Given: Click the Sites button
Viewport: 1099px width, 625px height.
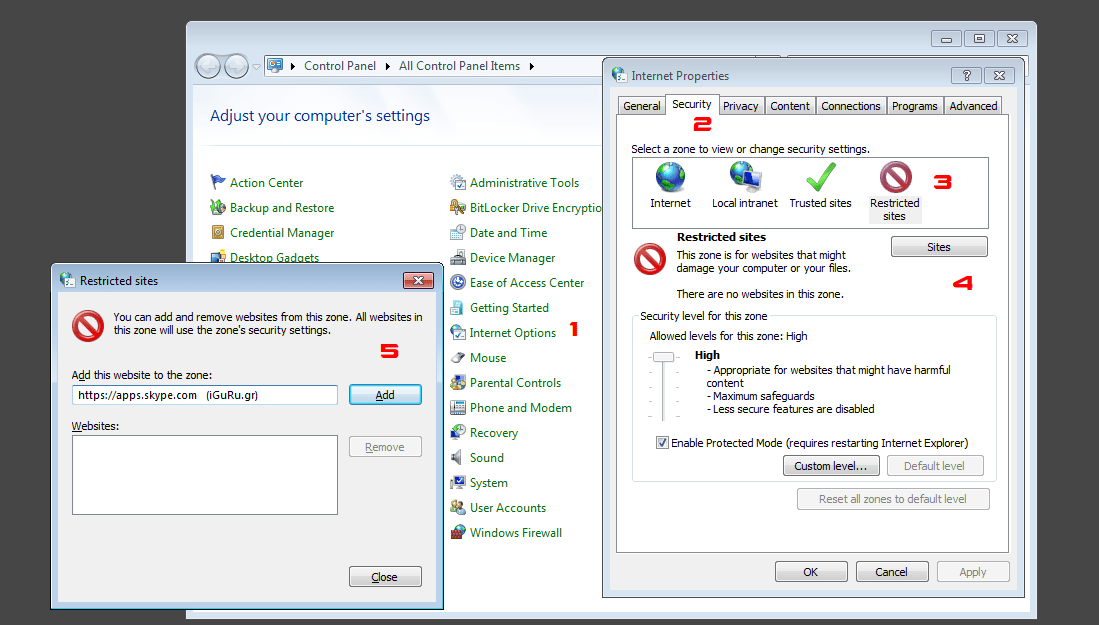Looking at the screenshot, I should pos(939,247).
